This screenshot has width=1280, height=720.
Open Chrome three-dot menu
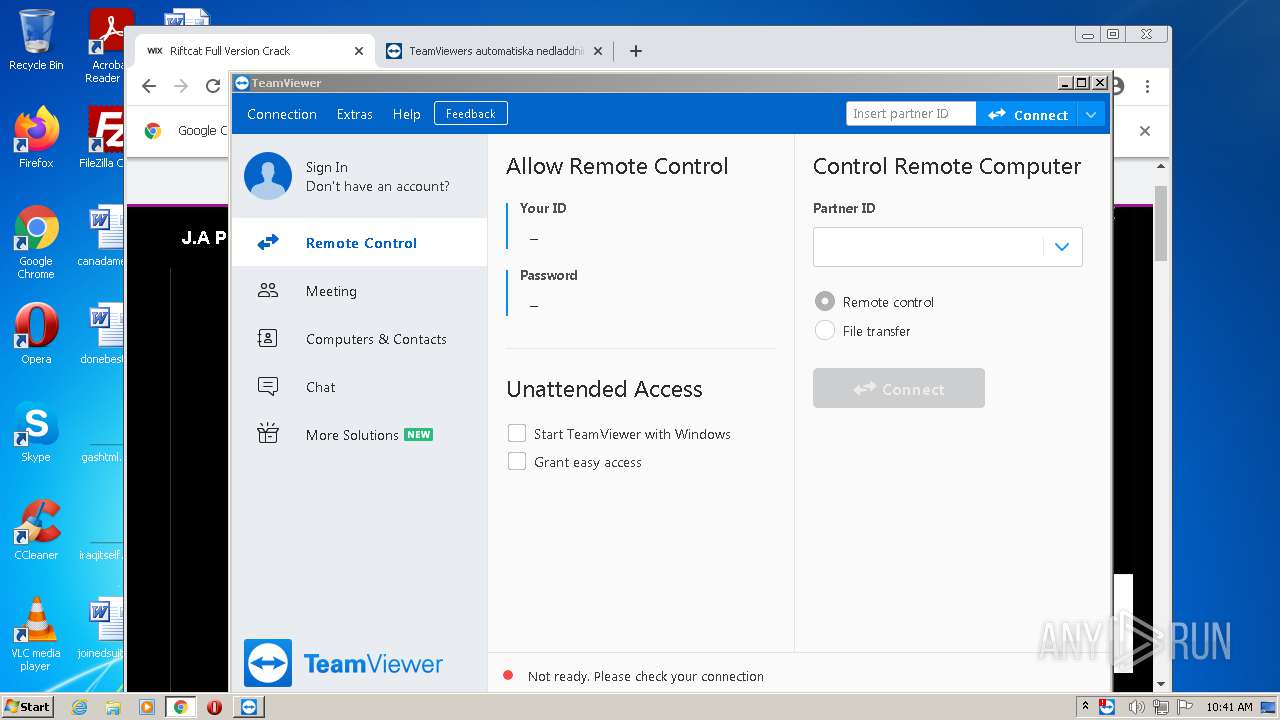(x=1148, y=86)
